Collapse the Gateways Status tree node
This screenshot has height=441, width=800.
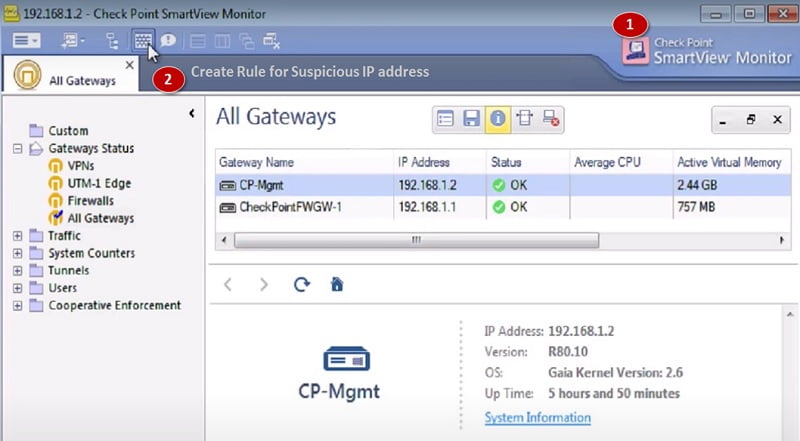pos(17,149)
